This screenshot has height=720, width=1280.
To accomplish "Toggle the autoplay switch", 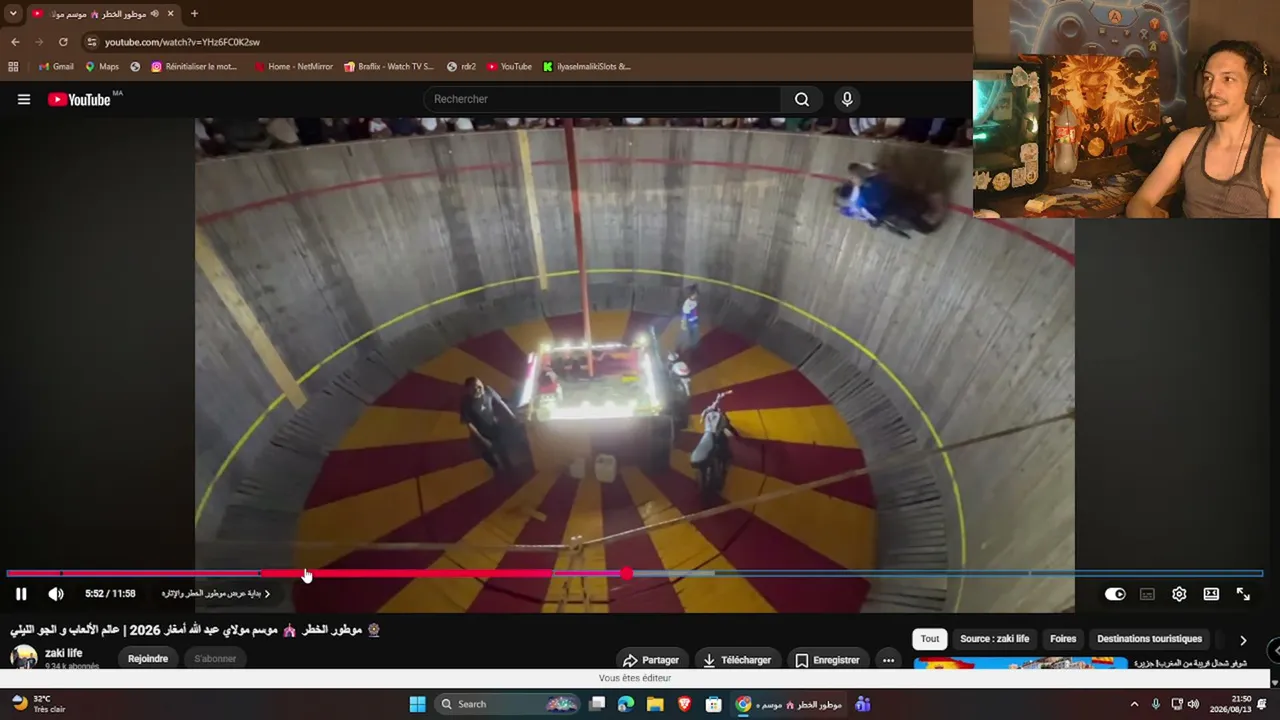I will click(1115, 594).
